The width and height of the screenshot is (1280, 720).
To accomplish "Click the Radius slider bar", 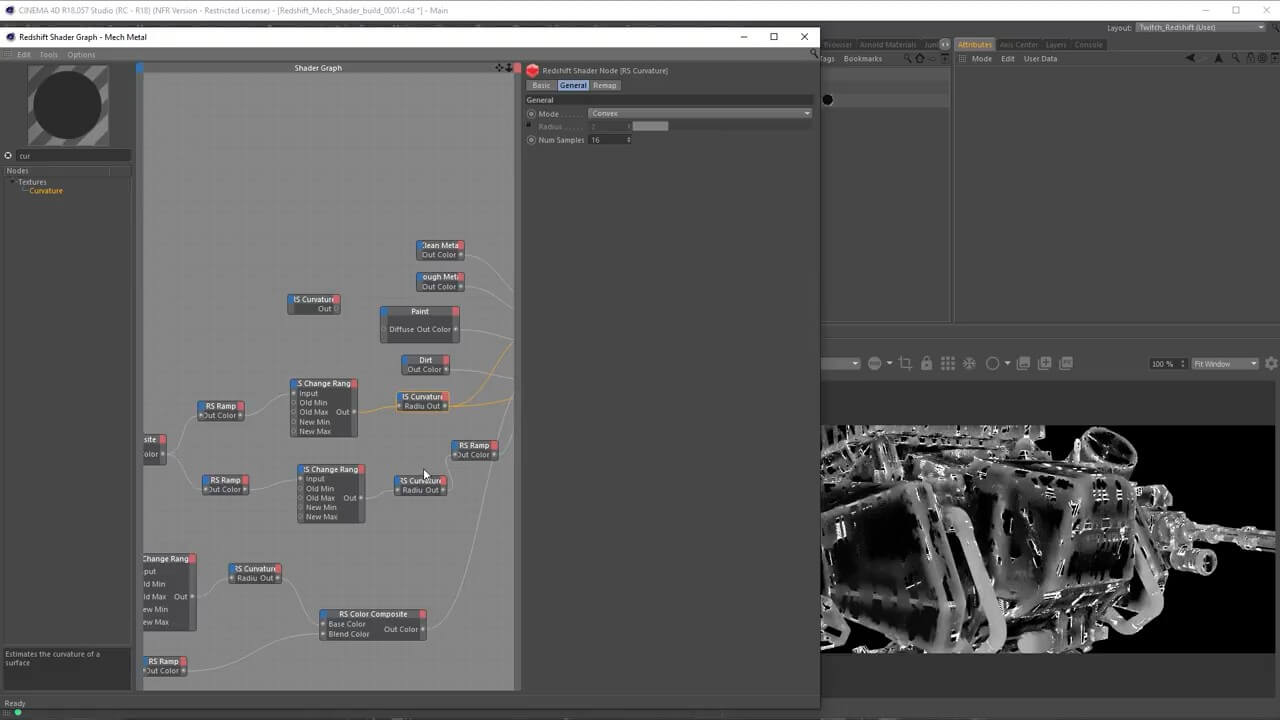I will pyautogui.click(x=650, y=127).
